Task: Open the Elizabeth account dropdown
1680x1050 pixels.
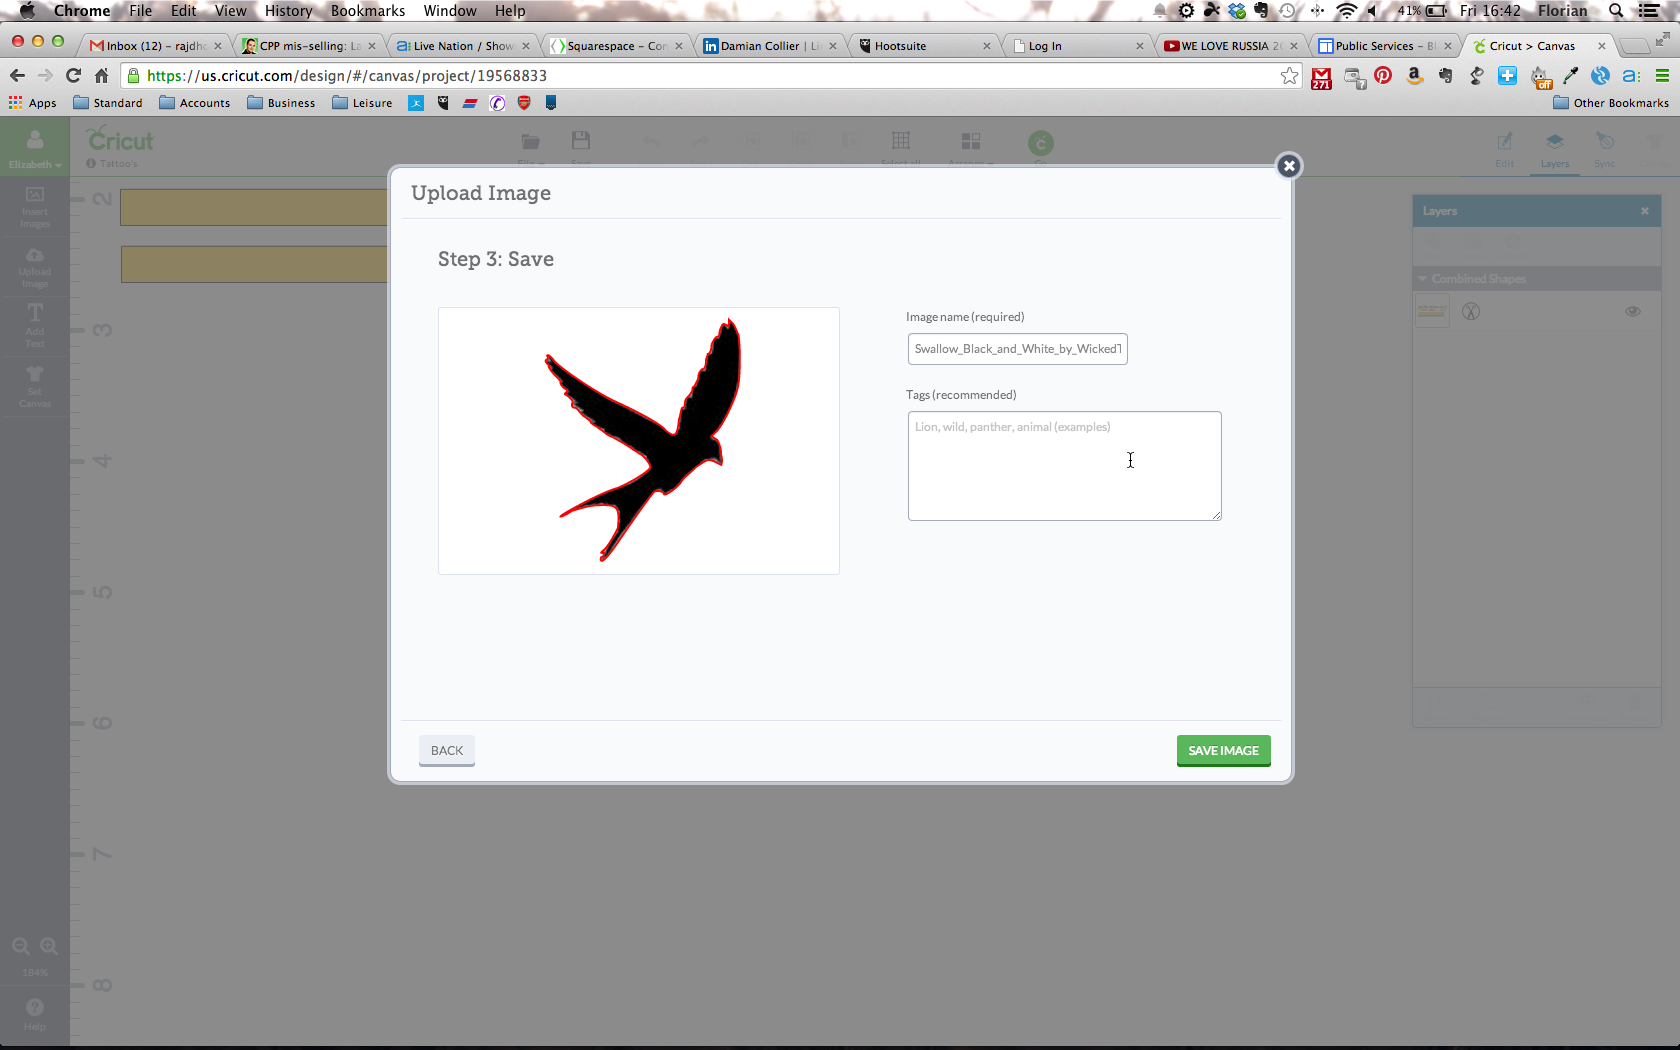Action: [x=35, y=148]
